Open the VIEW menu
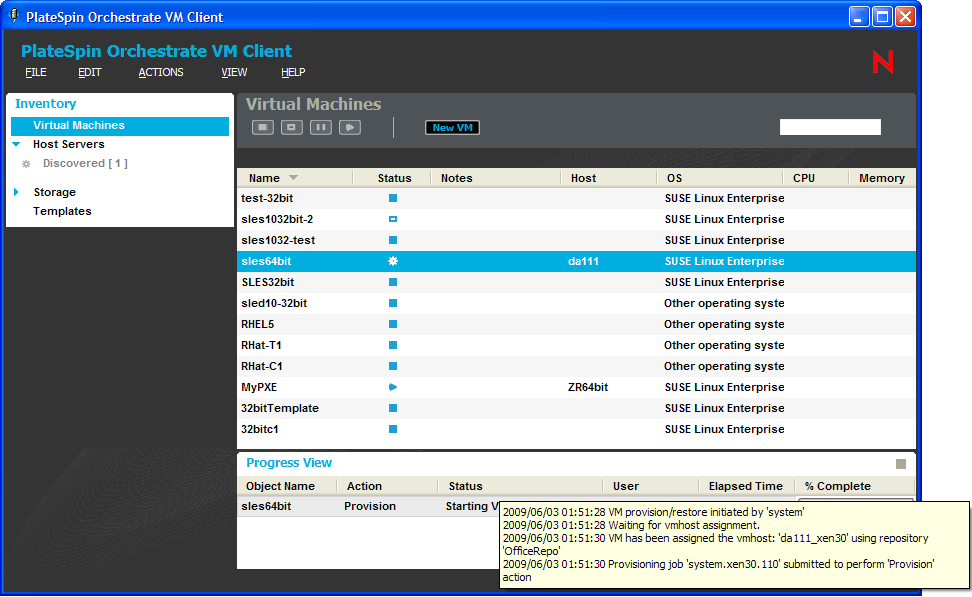The image size is (972, 597). [x=234, y=73]
